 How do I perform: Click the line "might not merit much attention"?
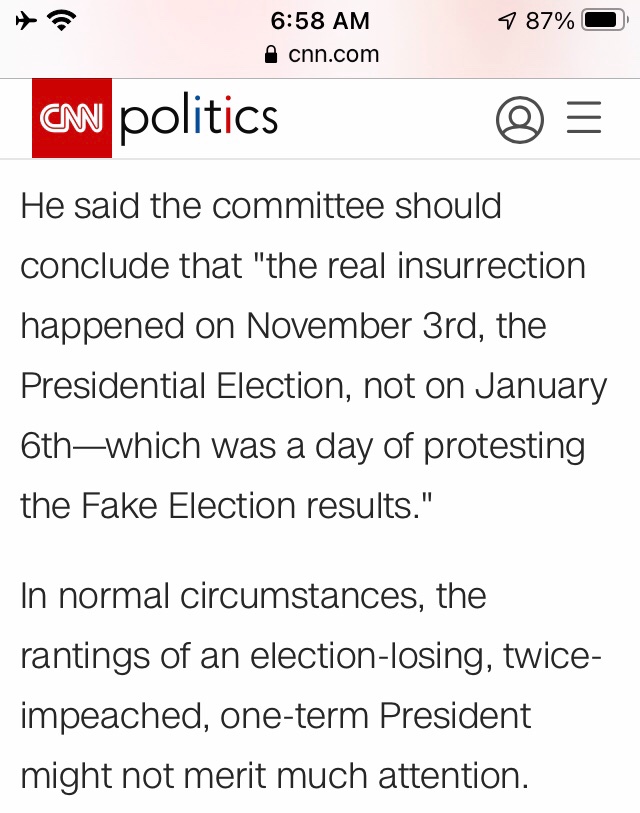point(273,776)
